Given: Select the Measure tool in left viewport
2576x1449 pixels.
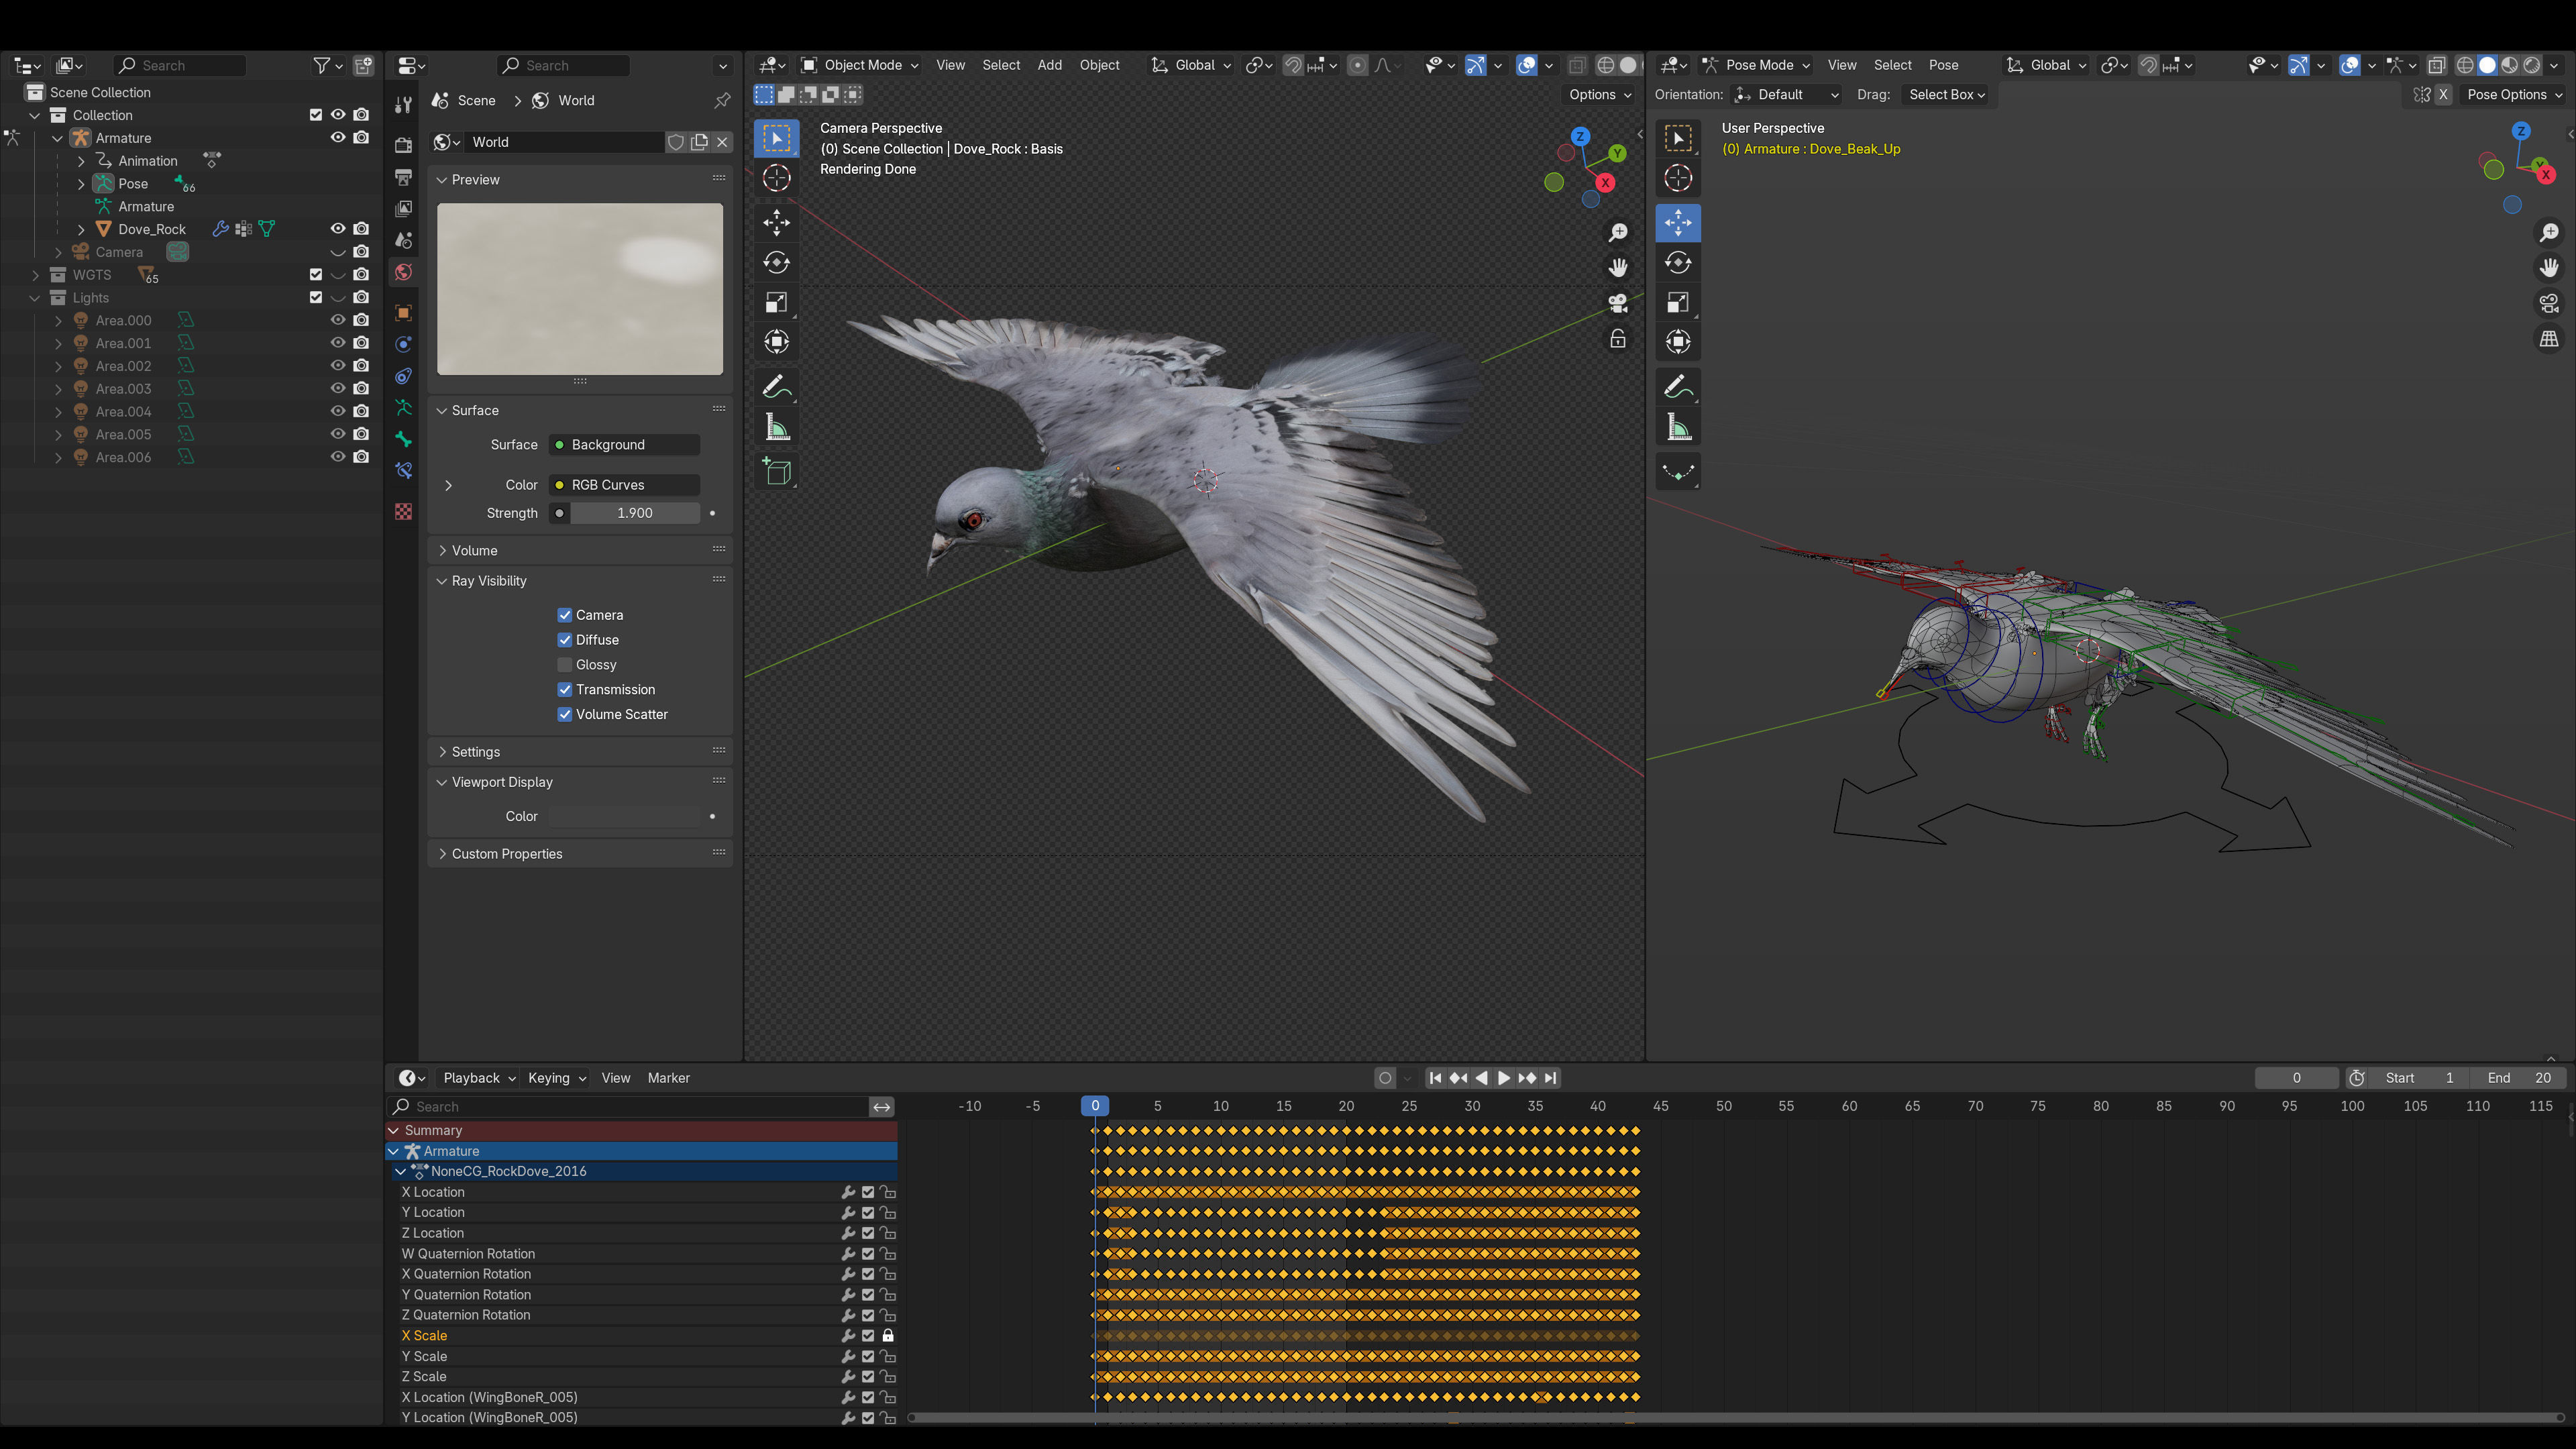Looking at the screenshot, I should coord(776,428).
